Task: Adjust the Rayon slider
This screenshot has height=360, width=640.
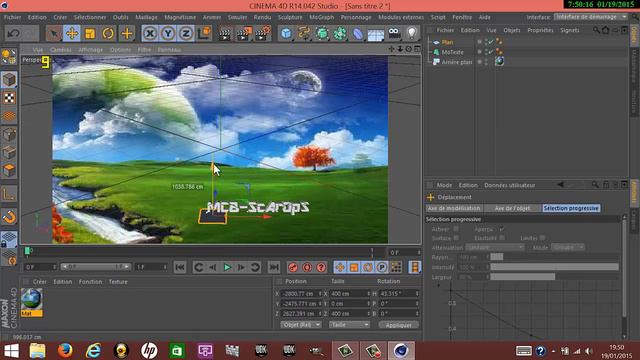Action: click(554, 257)
